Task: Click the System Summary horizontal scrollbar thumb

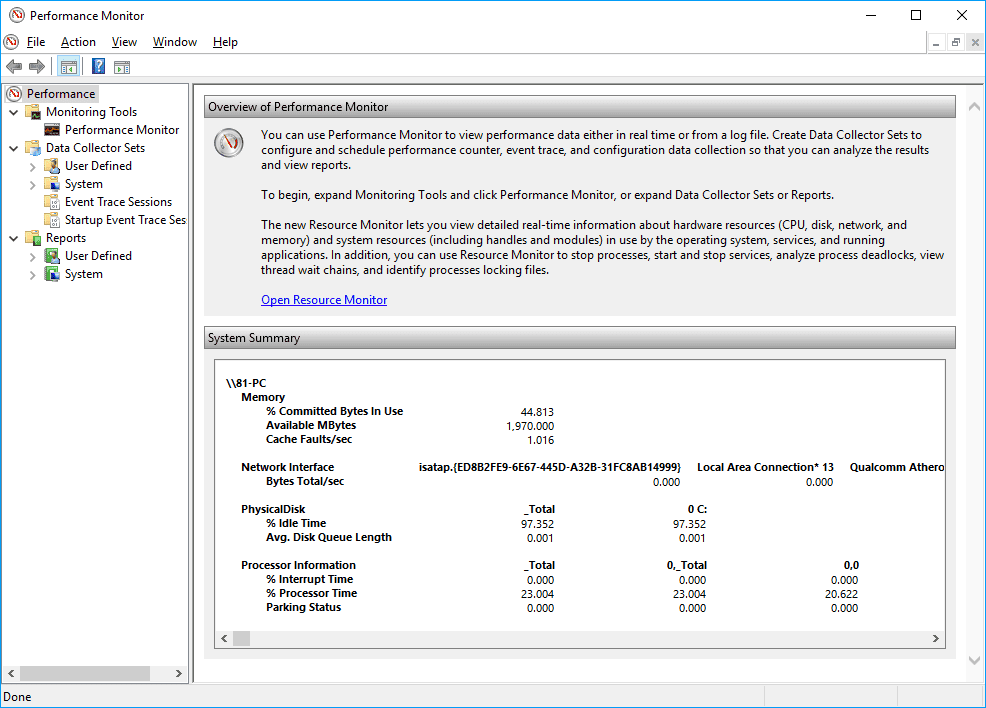Action: click(241, 638)
